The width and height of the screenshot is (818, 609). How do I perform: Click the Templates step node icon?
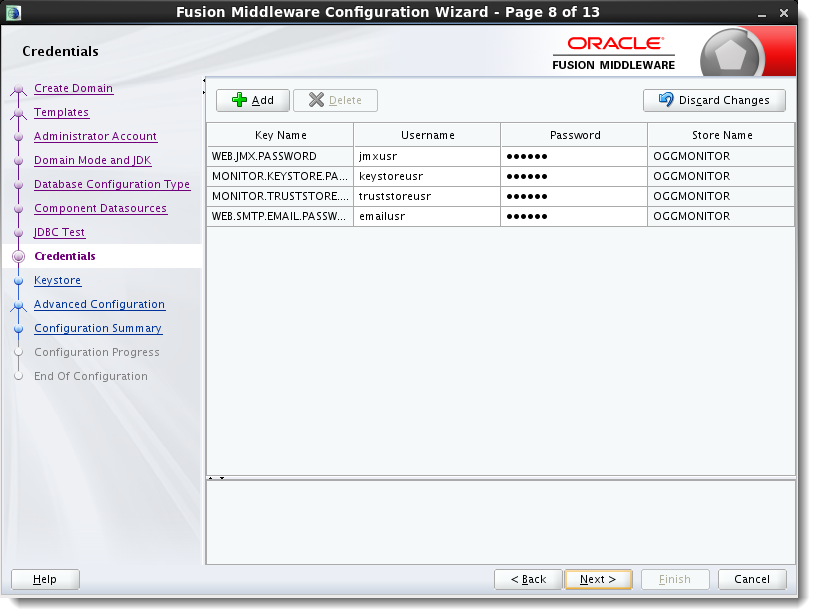(19, 114)
